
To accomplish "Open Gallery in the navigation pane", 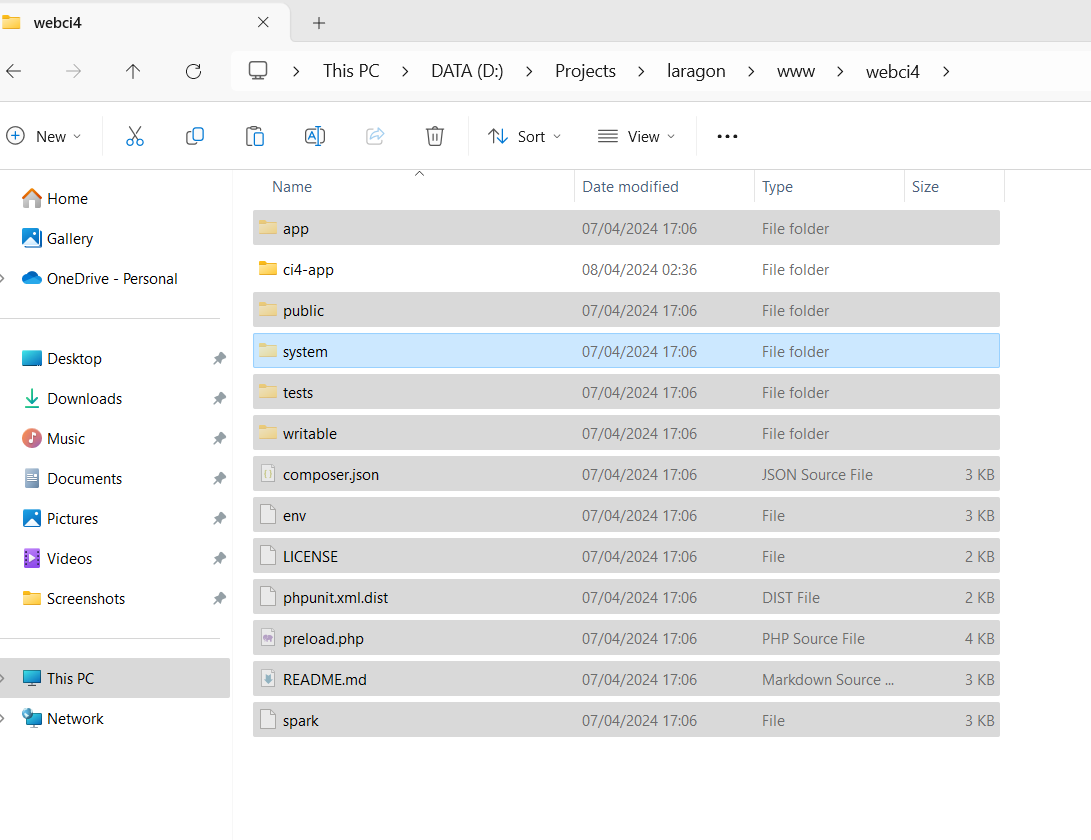I will pyautogui.click(x=57, y=238).
